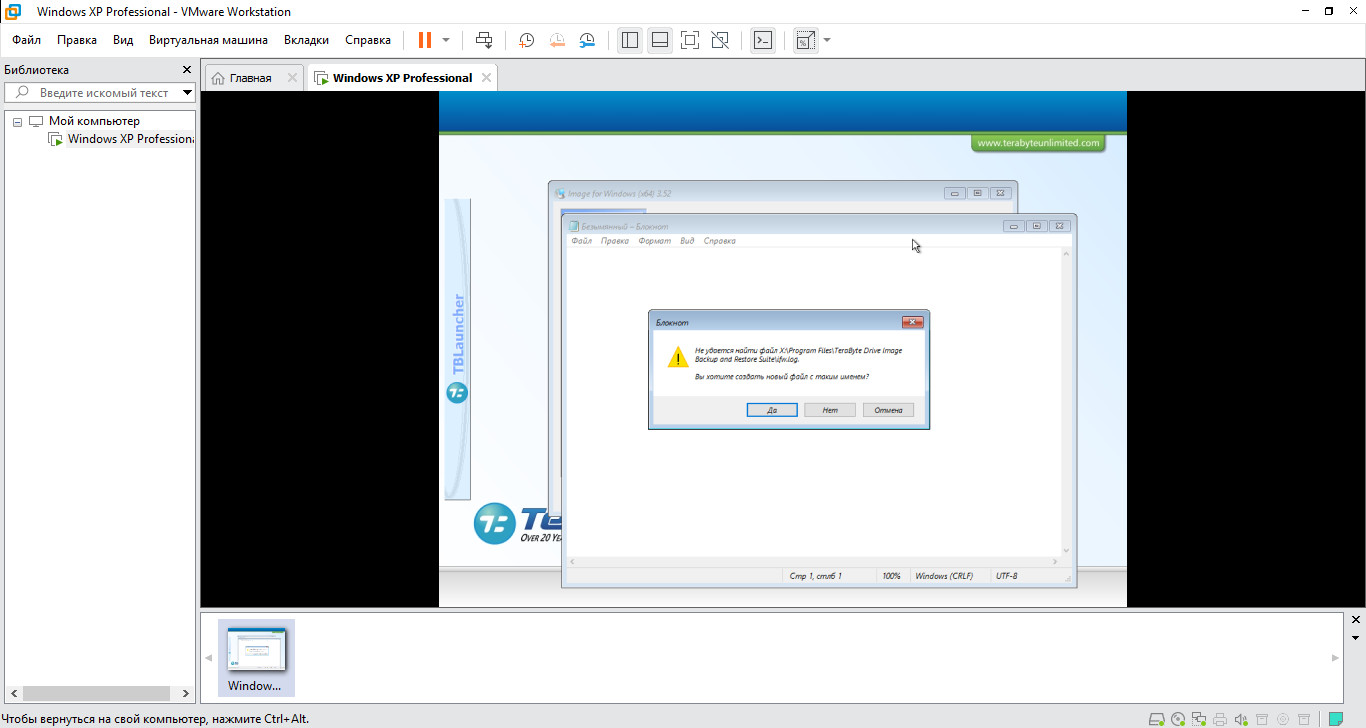Screen dimensions: 1366x728
Task: Click the sound card status icon
Action: (x=1241, y=719)
